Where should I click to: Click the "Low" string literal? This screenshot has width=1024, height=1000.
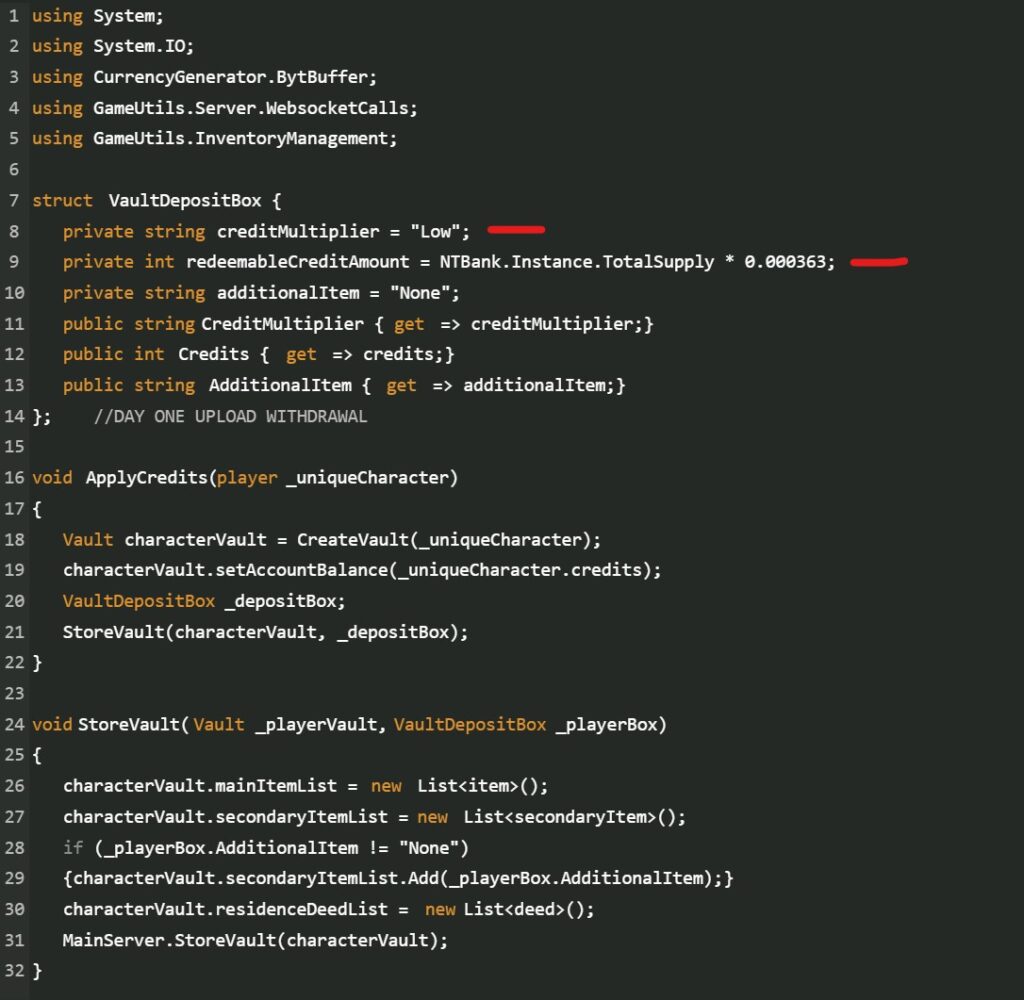tap(435, 231)
